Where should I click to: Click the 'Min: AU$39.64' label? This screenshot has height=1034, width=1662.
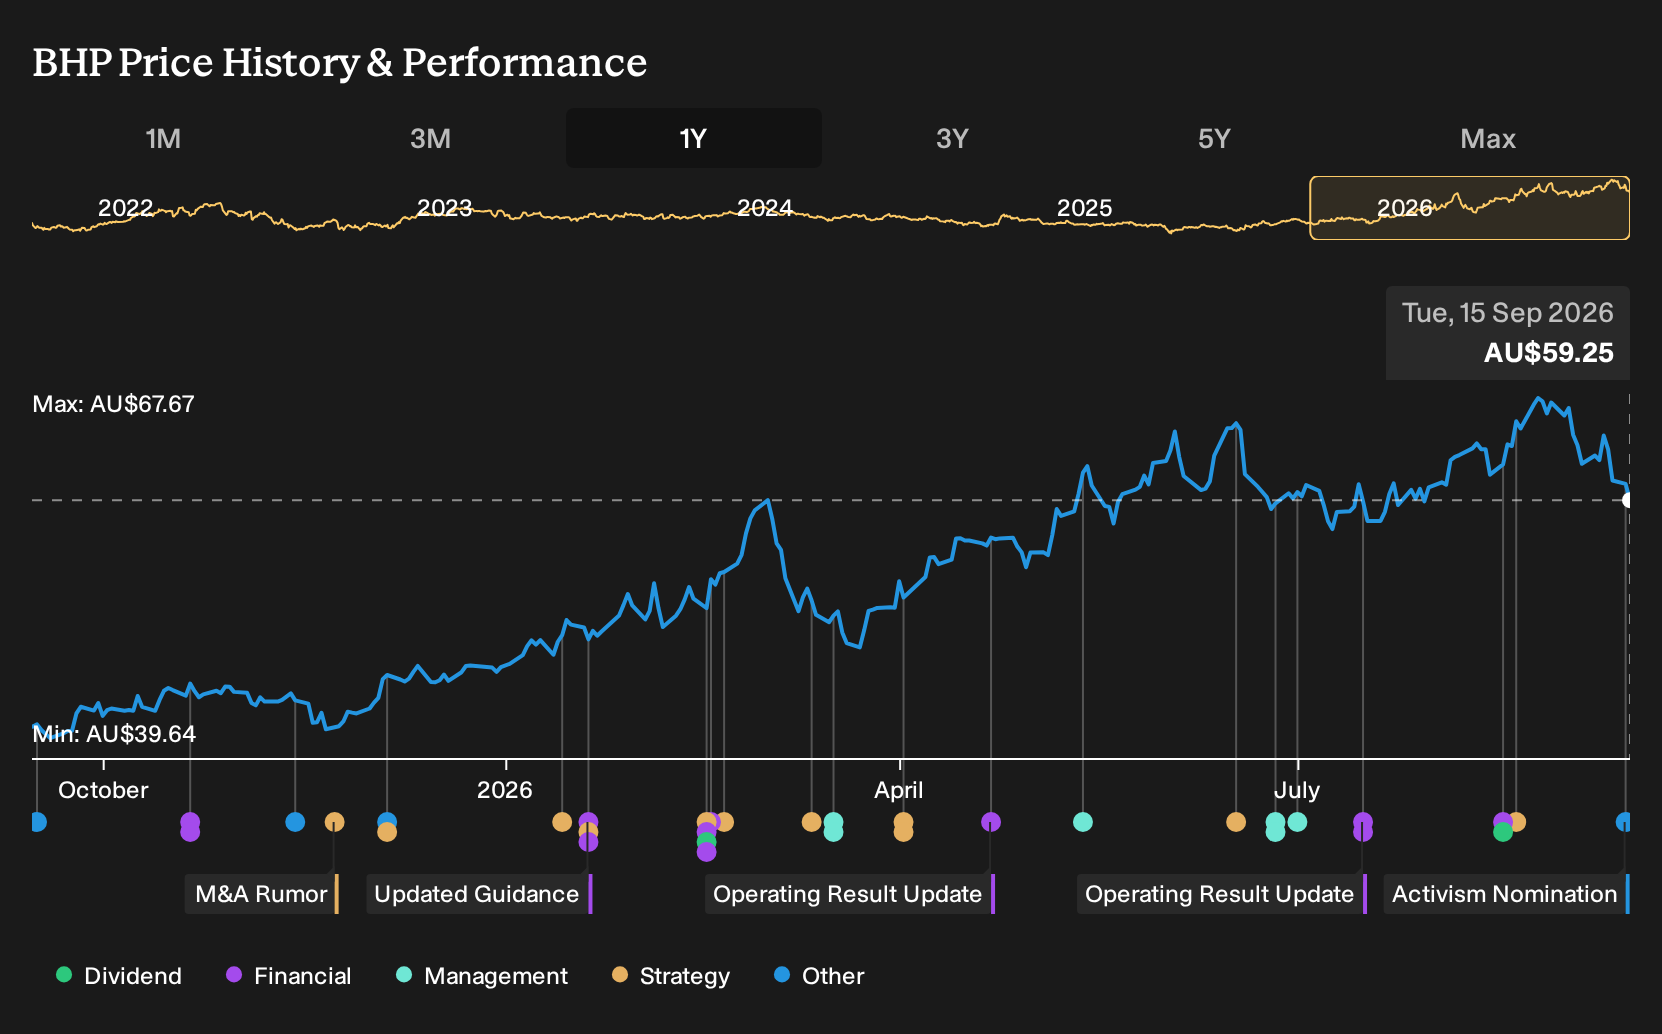114,734
